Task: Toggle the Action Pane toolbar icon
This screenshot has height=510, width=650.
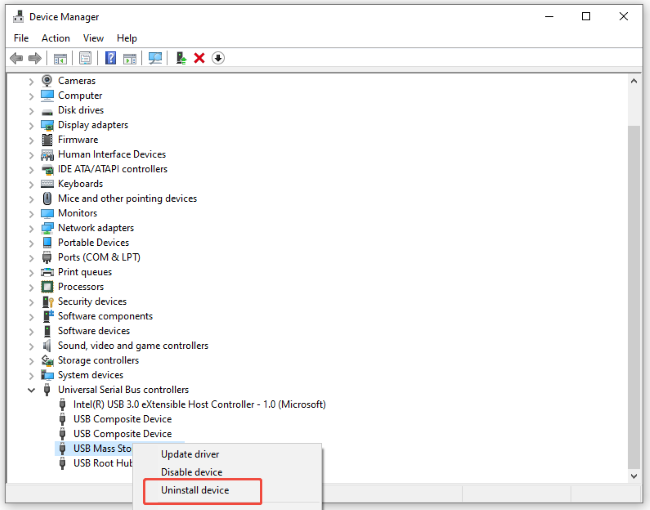Action: point(130,58)
